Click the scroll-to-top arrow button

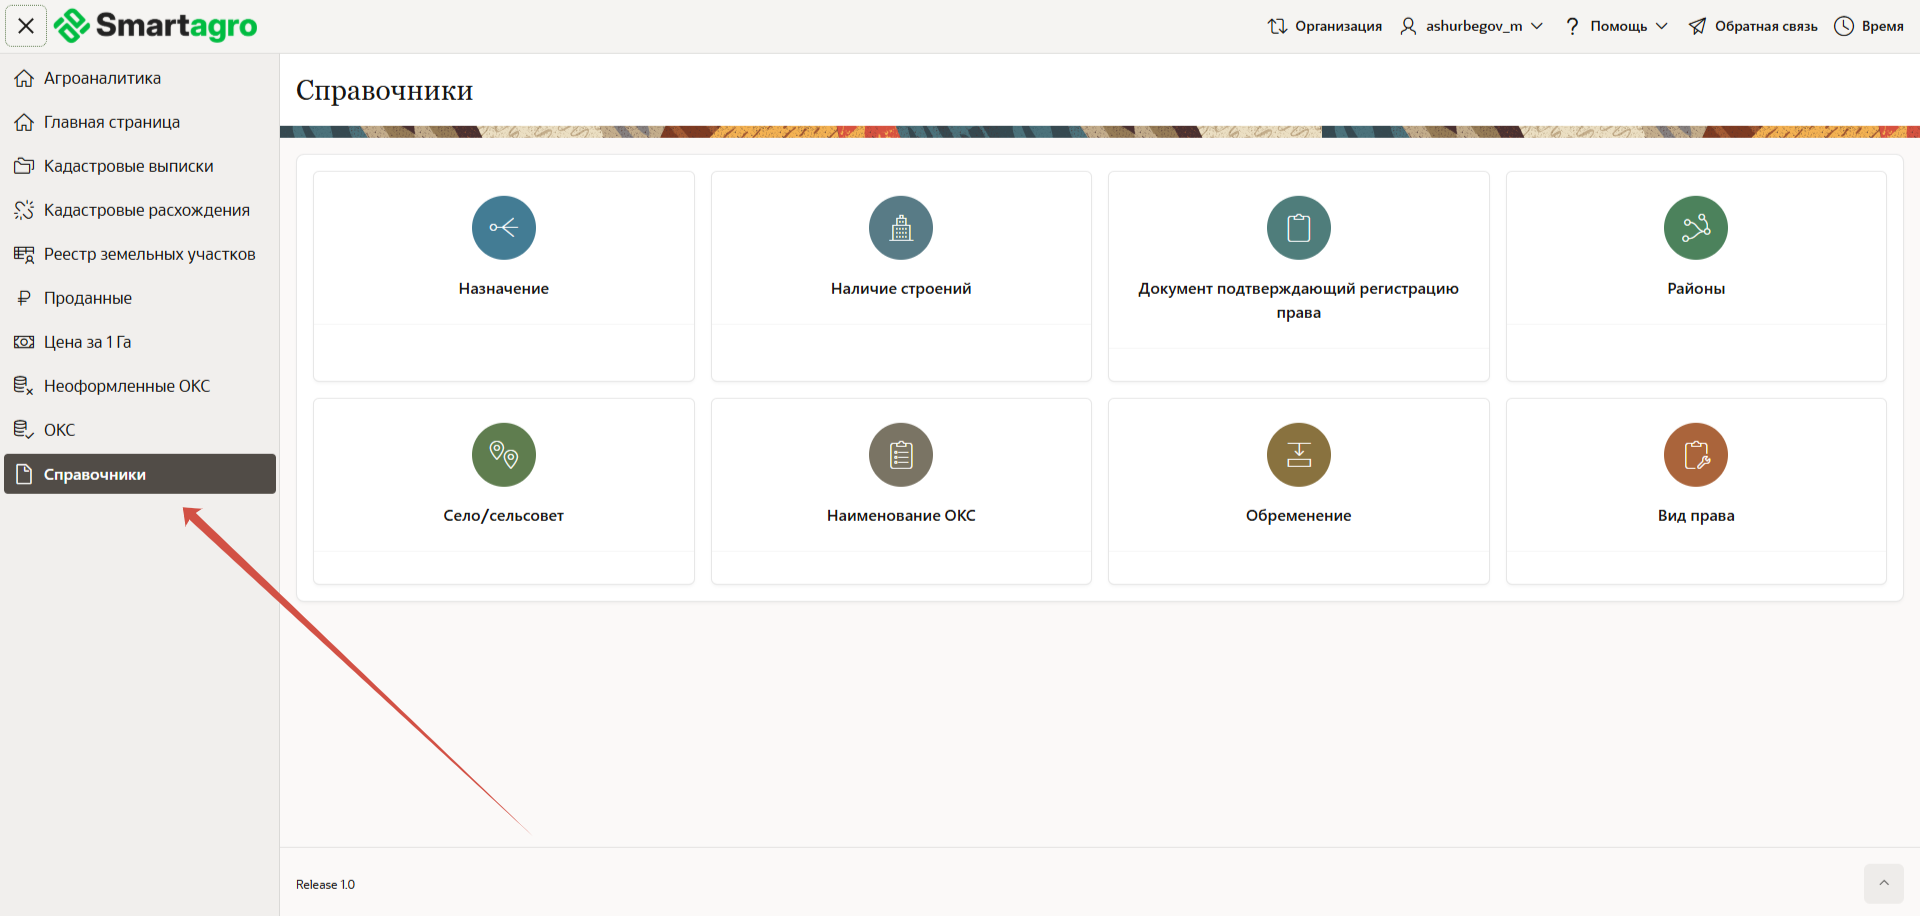tap(1883, 883)
